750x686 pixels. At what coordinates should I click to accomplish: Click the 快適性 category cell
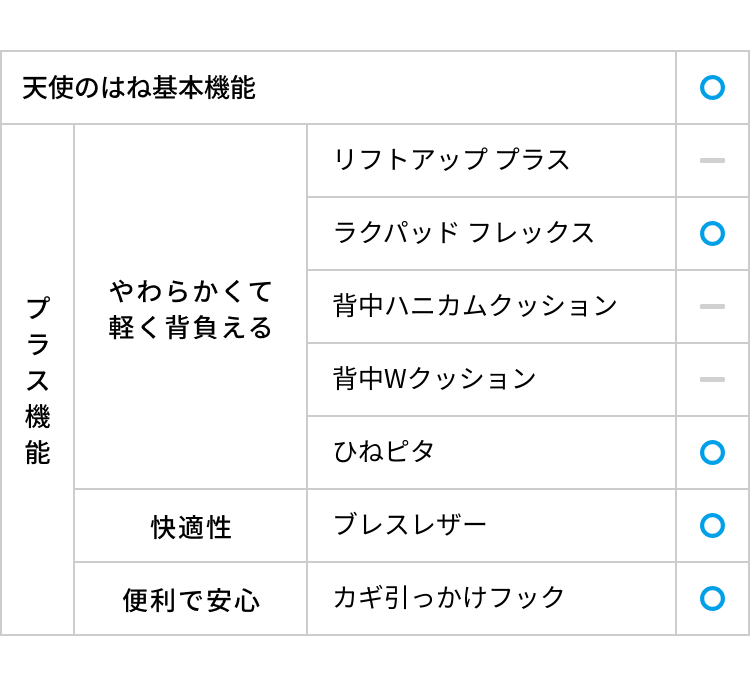[191, 527]
